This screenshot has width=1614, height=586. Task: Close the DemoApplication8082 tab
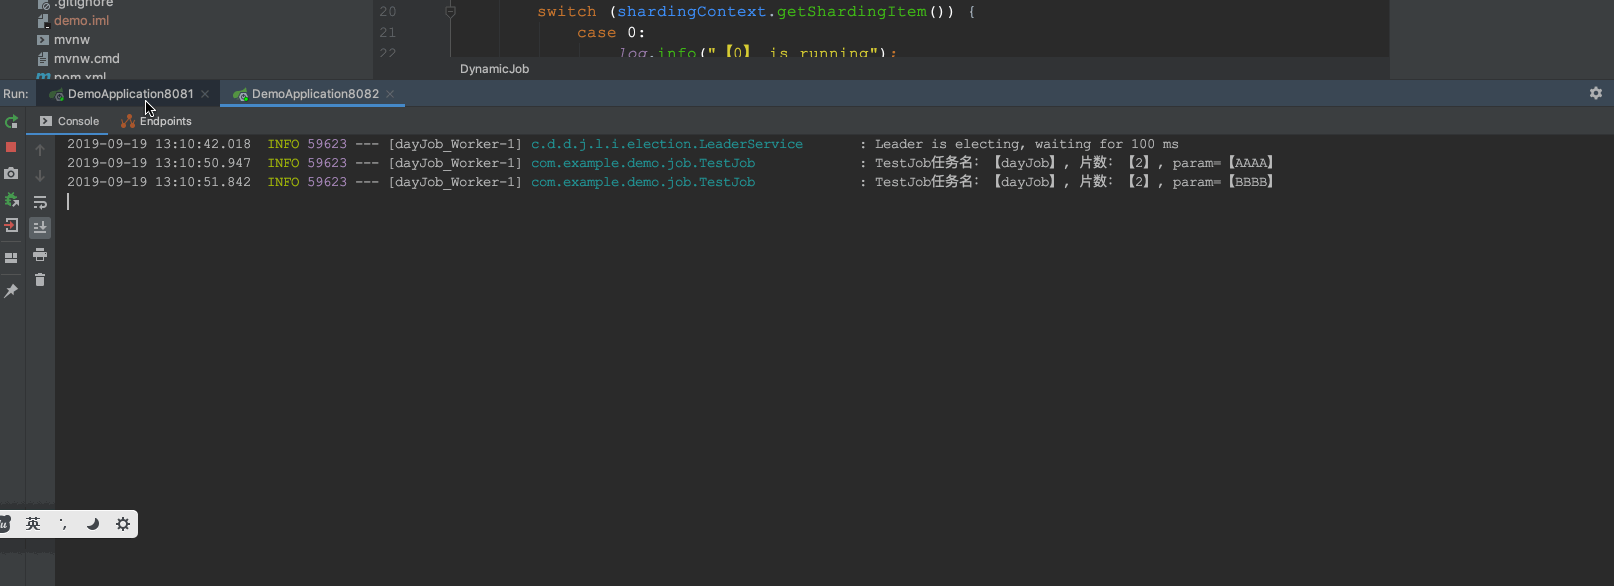(x=390, y=94)
